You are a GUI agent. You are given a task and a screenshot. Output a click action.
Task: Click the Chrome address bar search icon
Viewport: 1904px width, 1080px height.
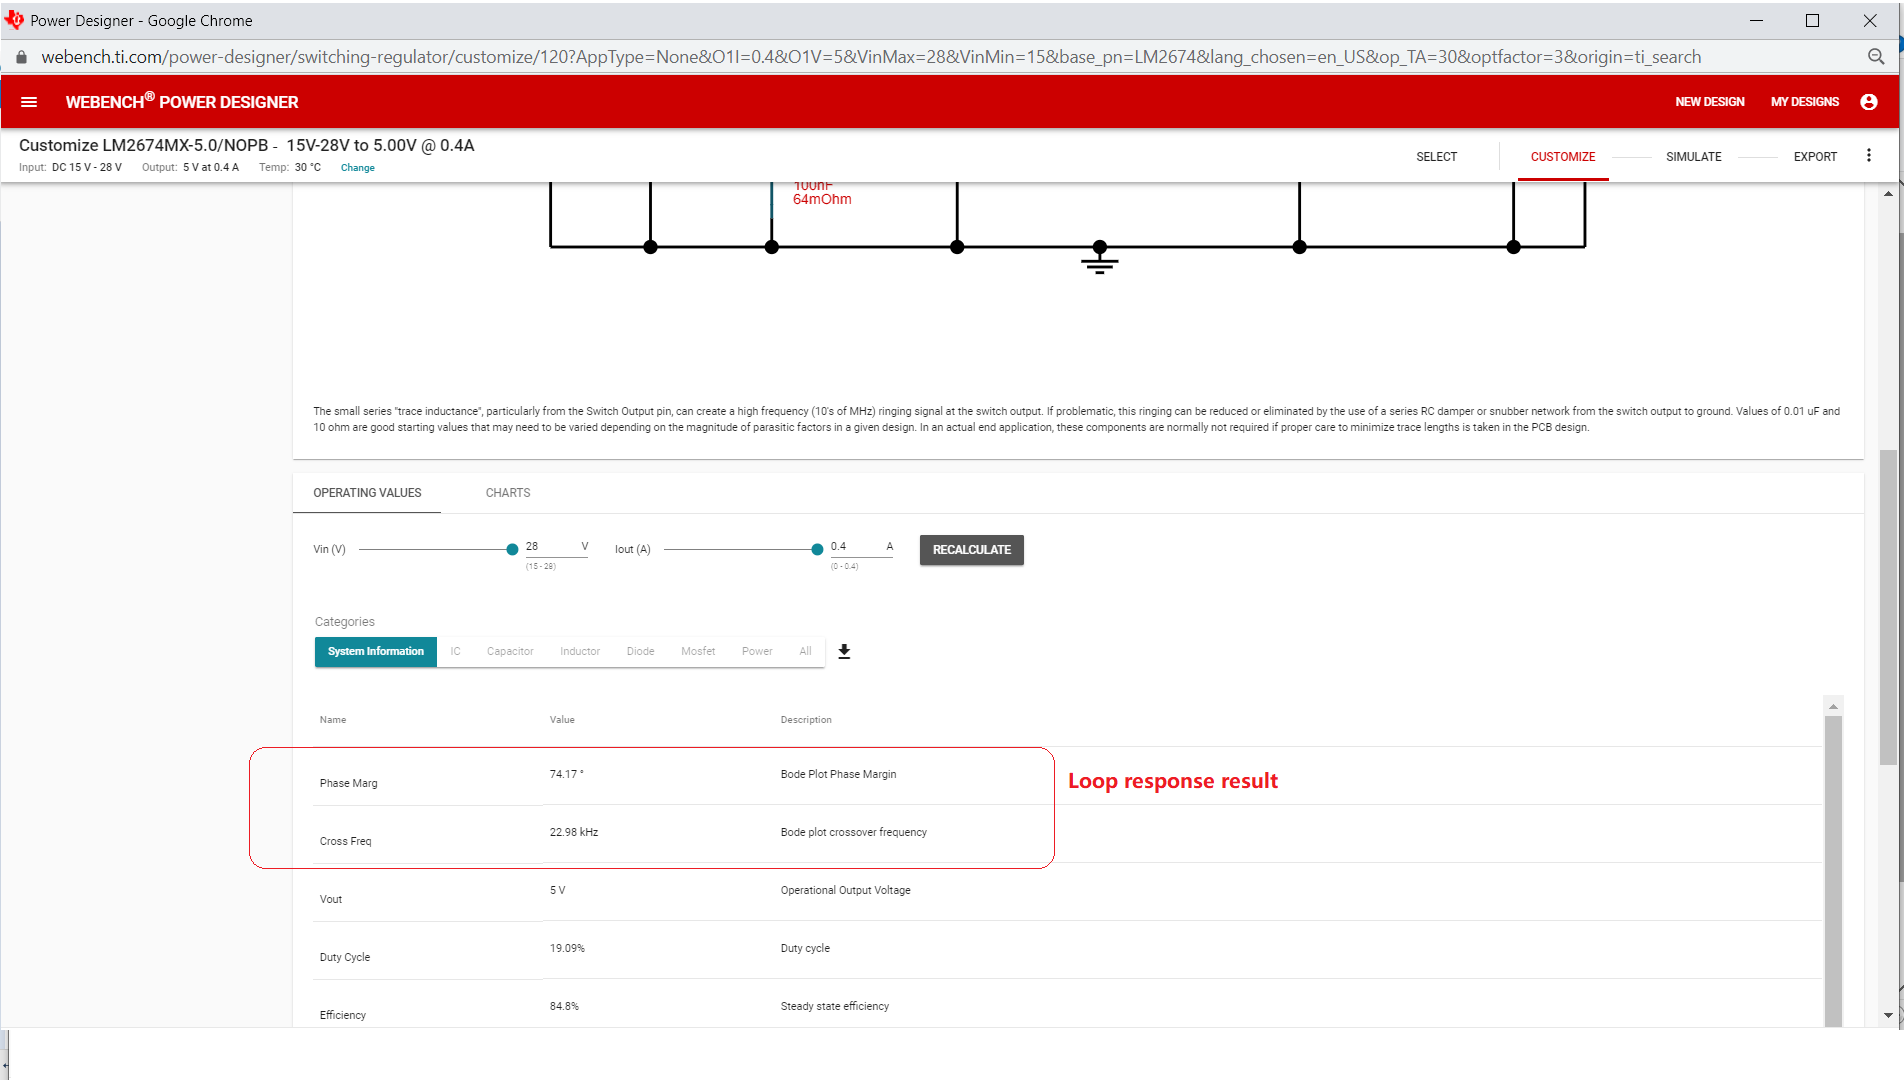pyautogui.click(x=1876, y=57)
